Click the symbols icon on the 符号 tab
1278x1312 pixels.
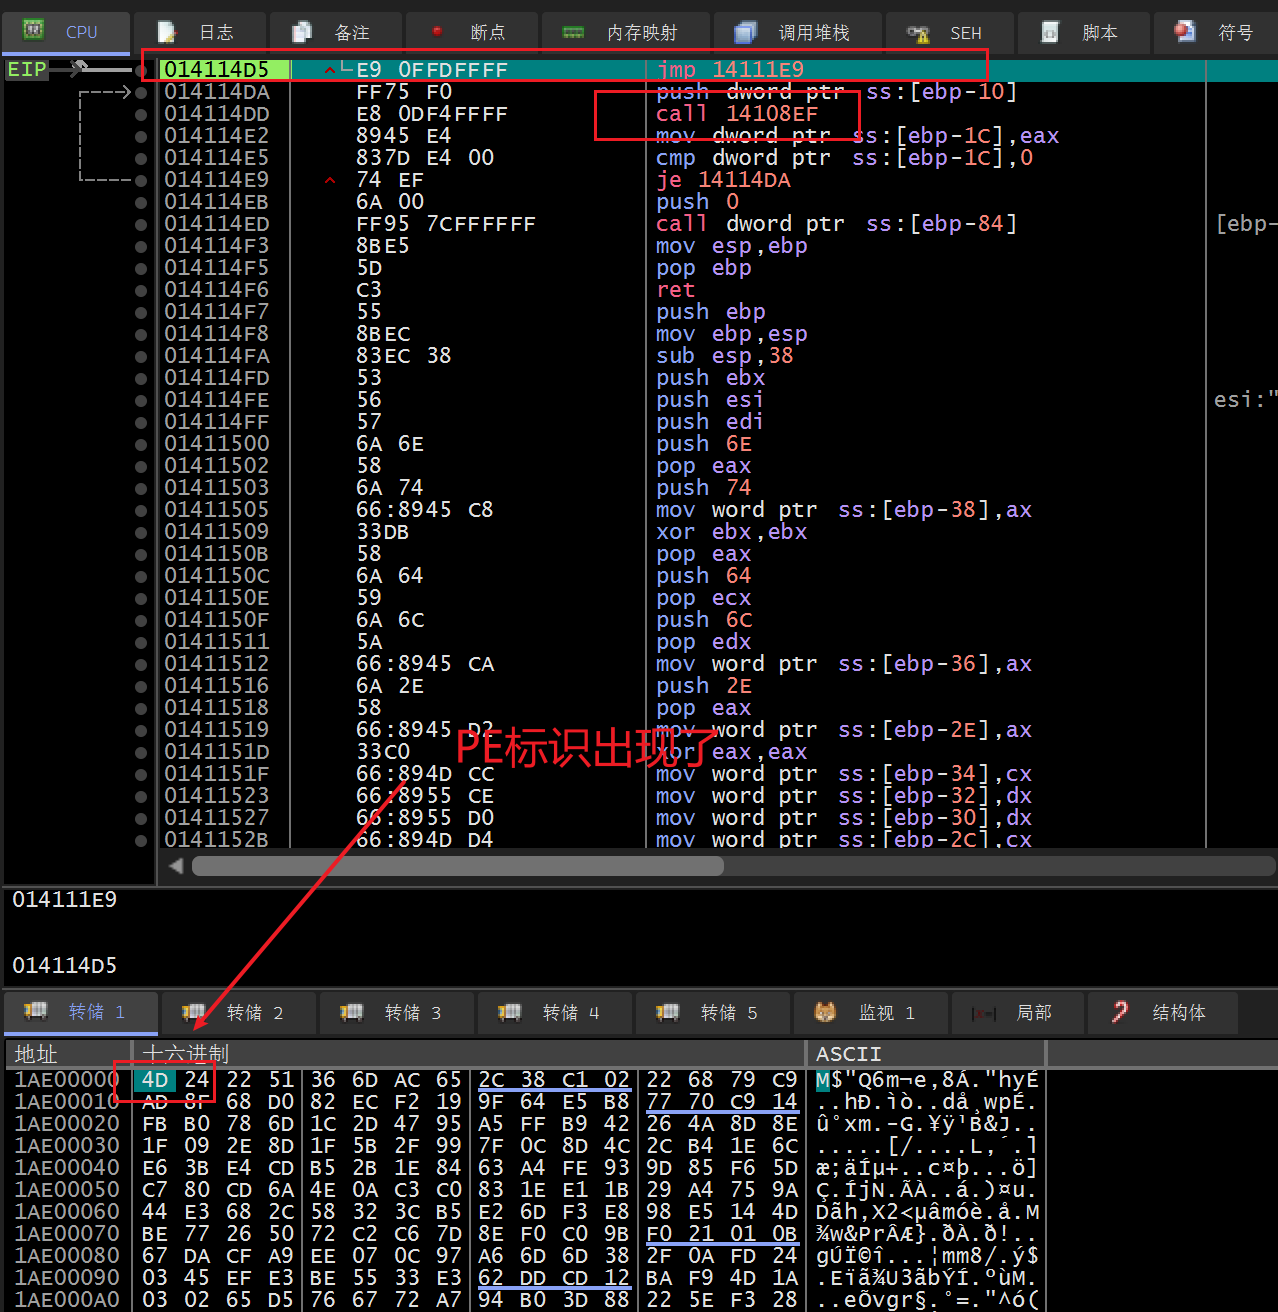tap(1185, 31)
